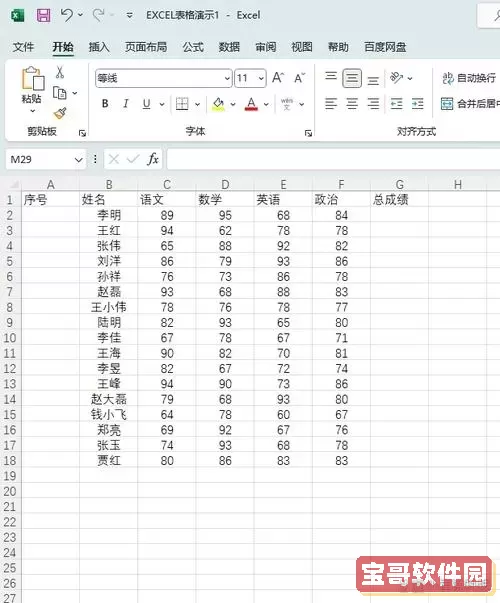
Task: Switch to the 视图 tab
Action: click(x=302, y=47)
